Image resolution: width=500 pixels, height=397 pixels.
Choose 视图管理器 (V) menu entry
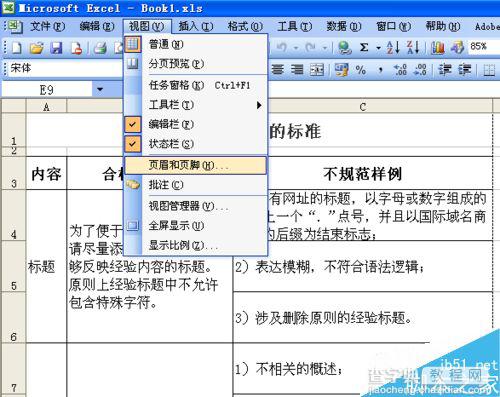pyautogui.click(x=196, y=206)
